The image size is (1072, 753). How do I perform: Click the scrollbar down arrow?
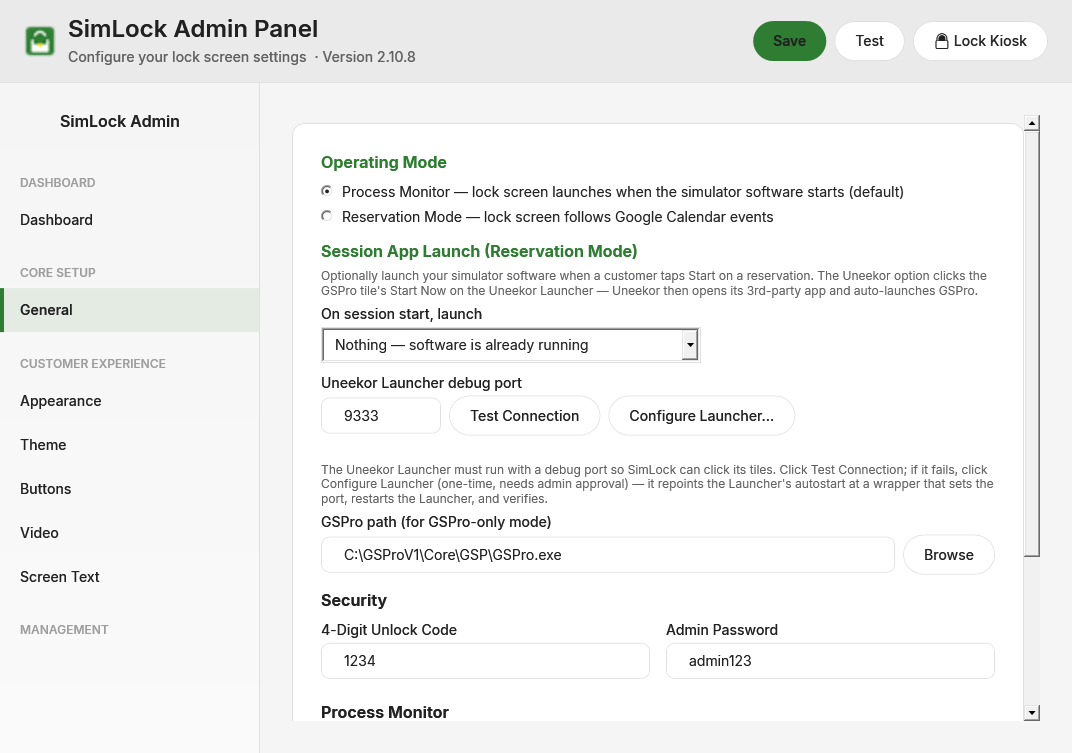[1032, 713]
